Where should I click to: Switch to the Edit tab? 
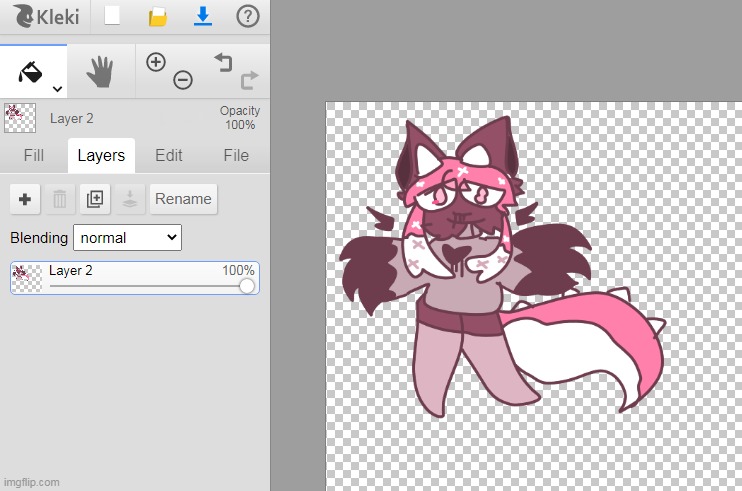pyautogui.click(x=169, y=155)
